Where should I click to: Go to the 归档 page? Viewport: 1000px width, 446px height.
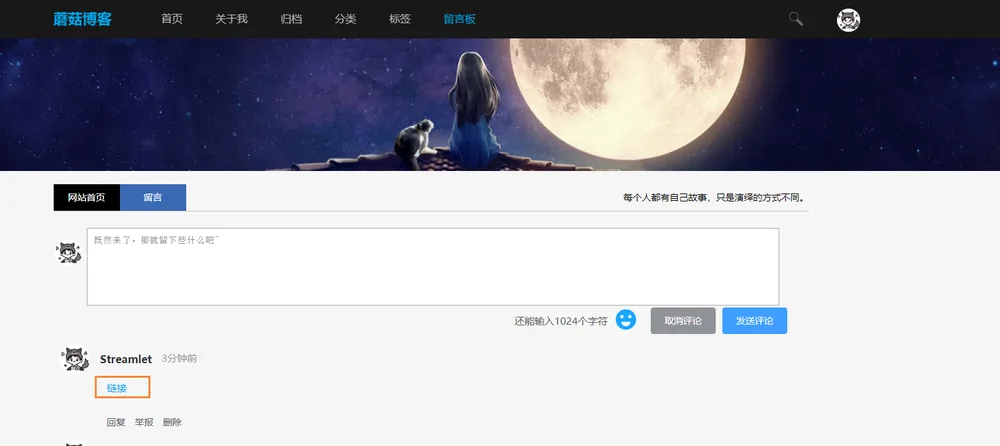pyautogui.click(x=291, y=19)
